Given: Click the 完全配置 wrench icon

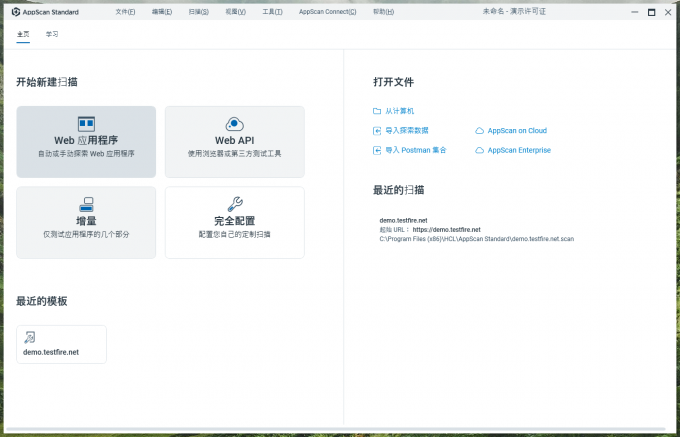Looking at the screenshot, I should click(235, 204).
